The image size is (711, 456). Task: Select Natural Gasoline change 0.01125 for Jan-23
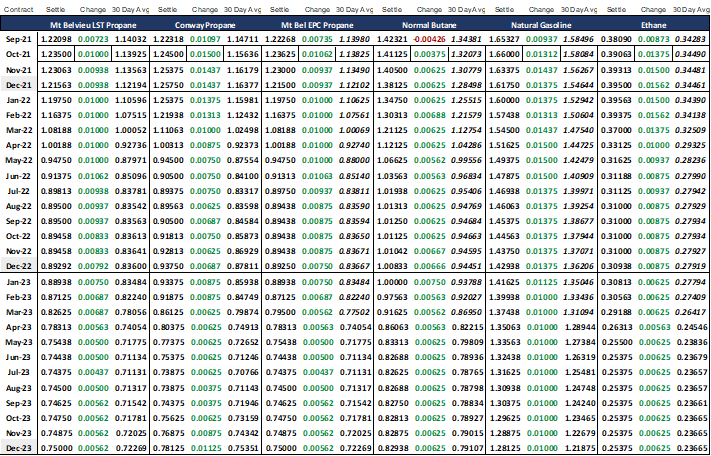coord(541,282)
